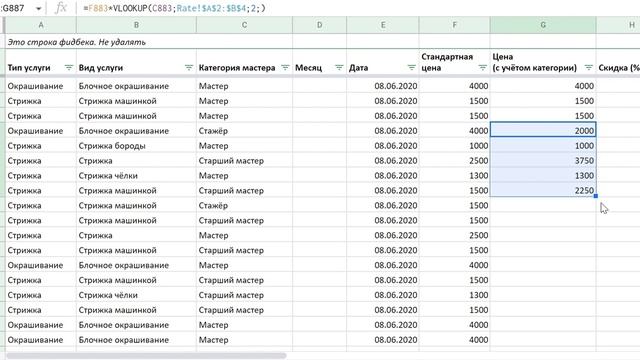
Task: Open filter for Дата column
Action: click(x=411, y=68)
